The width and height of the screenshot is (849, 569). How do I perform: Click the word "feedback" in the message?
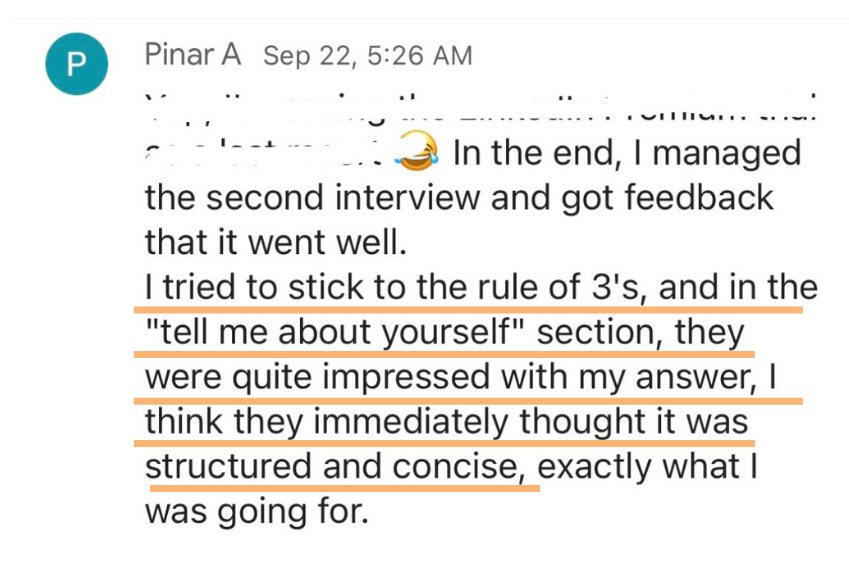coord(699,197)
